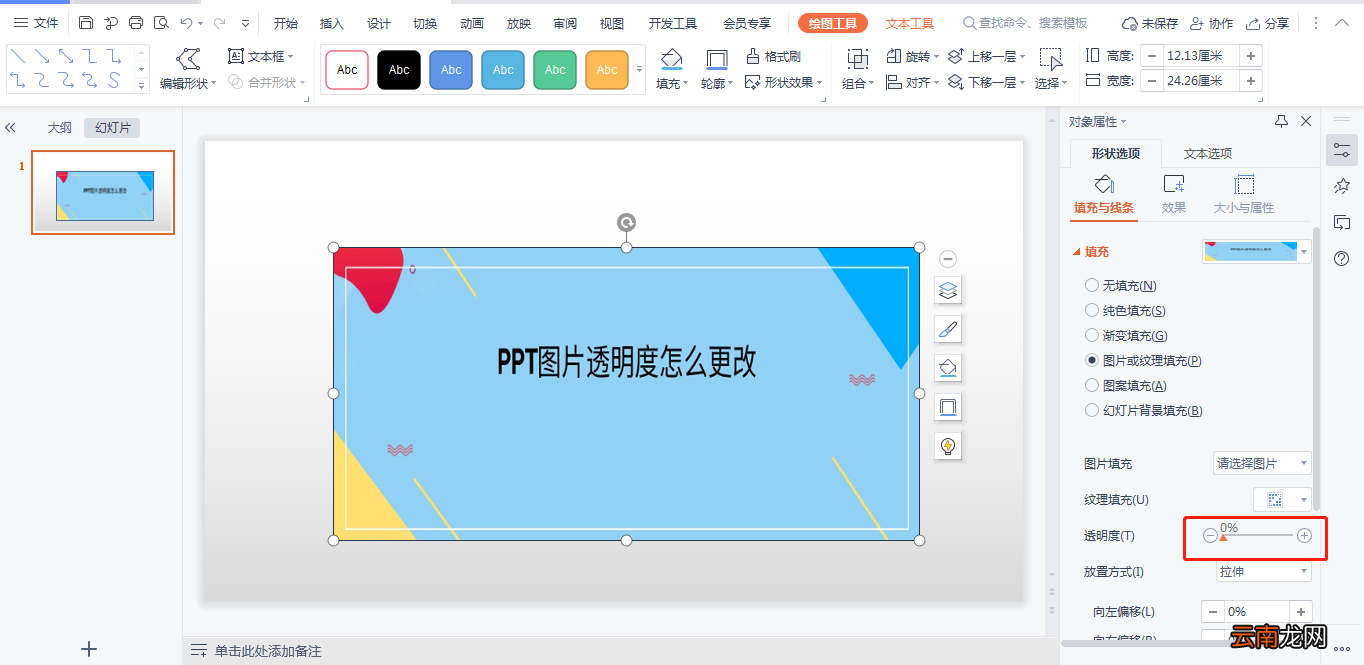The image size is (1364, 665).
Task: Click the 分享 button
Action: point(1268,23)
